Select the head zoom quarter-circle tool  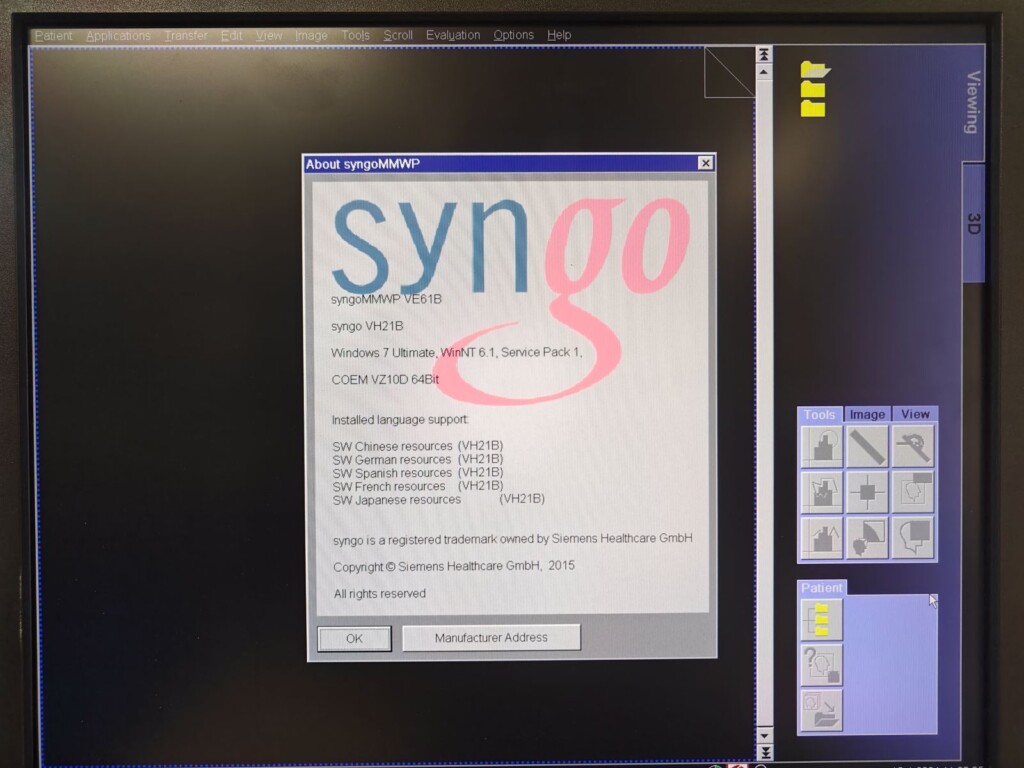867,537
